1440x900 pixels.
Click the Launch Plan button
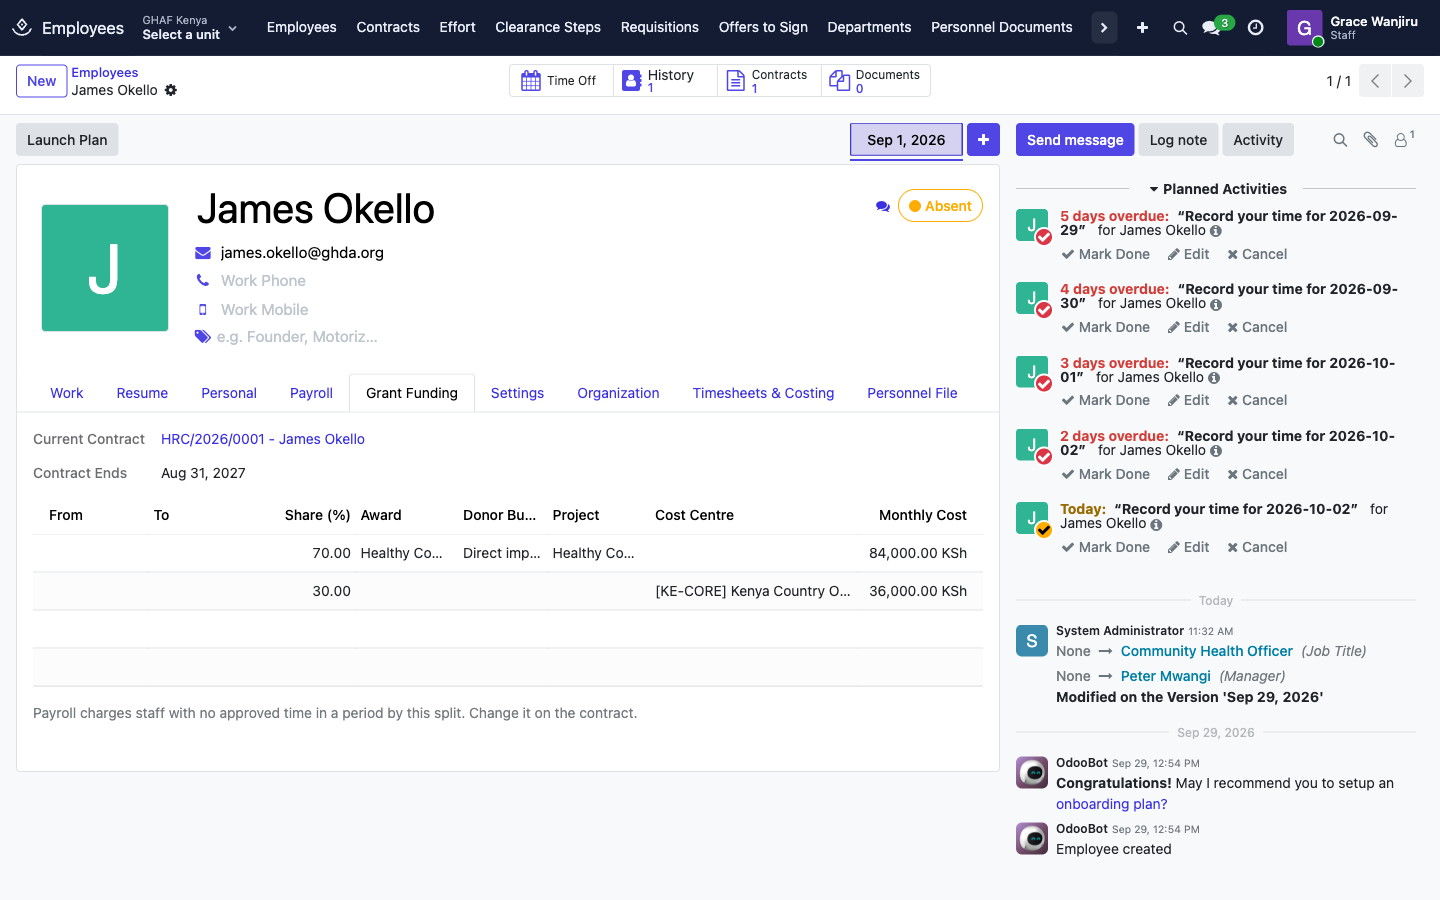[x=67, y=140]
